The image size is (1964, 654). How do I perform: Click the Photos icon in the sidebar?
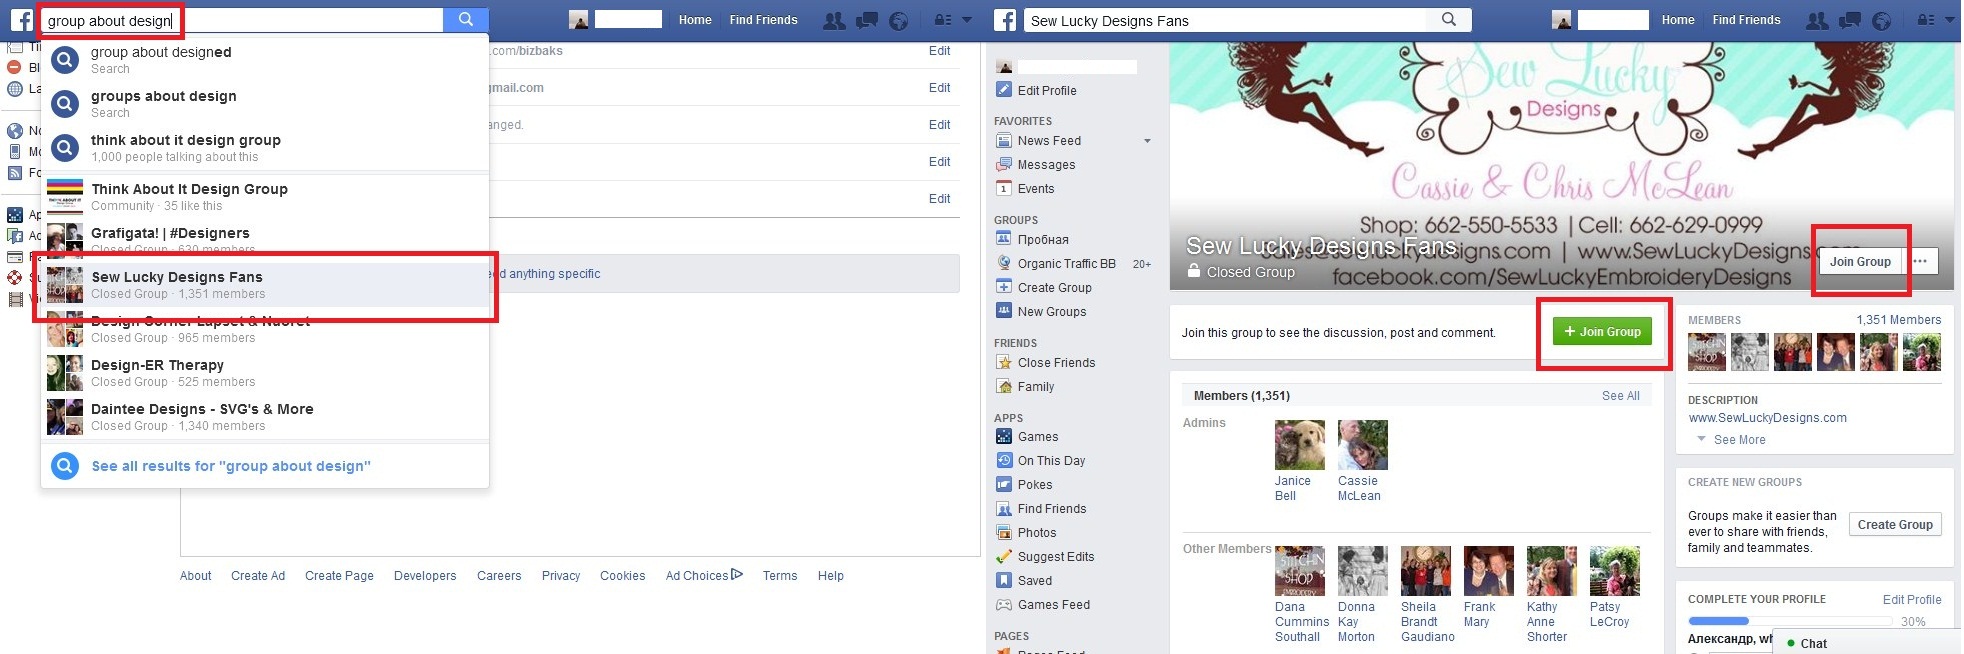pos(1004,533)
